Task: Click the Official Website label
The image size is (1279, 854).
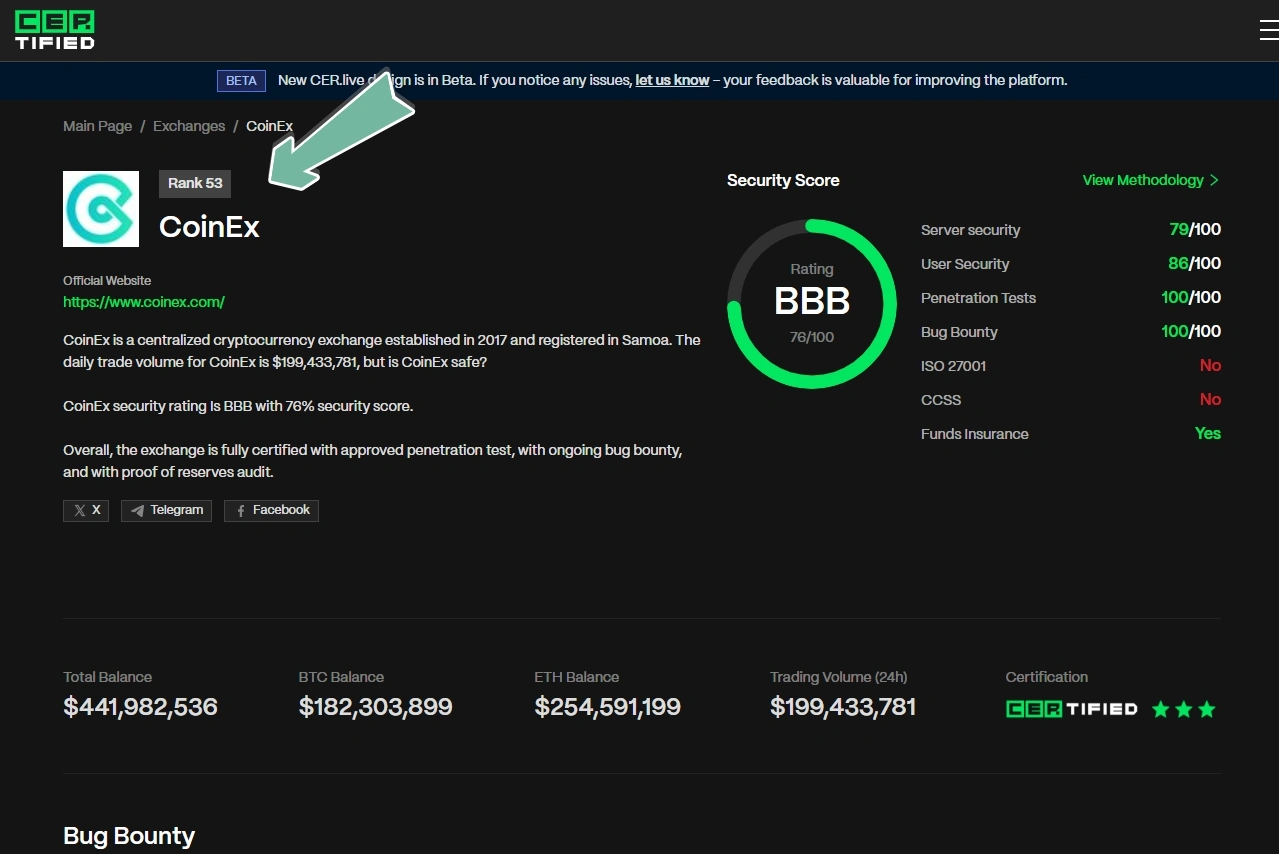Action: (107, 281)
